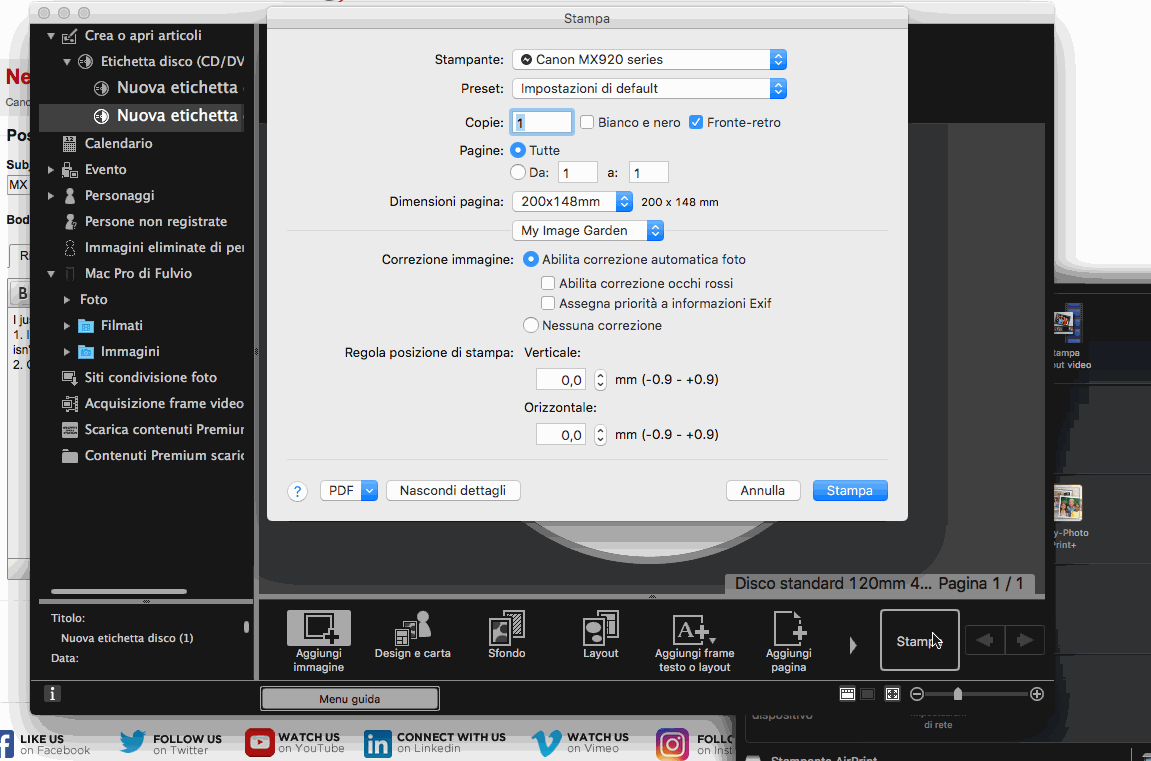Click the Nascondi dettagli button
1151x761 pixels.
pos(453,490)
